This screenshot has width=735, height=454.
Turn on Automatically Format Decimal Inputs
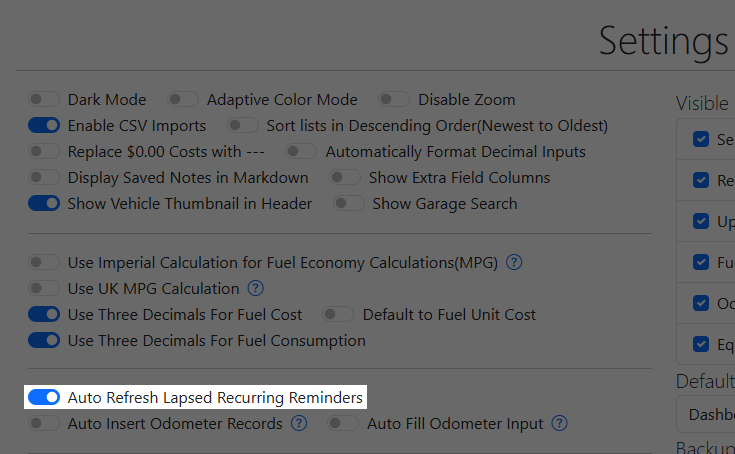pos(302,152)
